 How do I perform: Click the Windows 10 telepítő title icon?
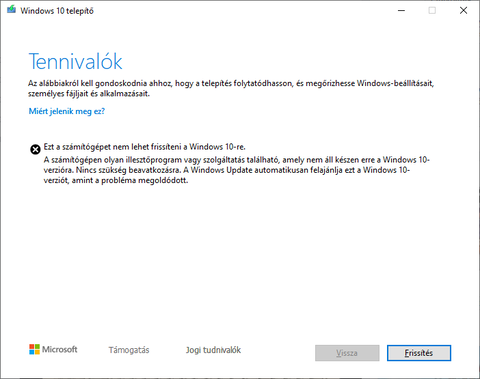point(11,10)
